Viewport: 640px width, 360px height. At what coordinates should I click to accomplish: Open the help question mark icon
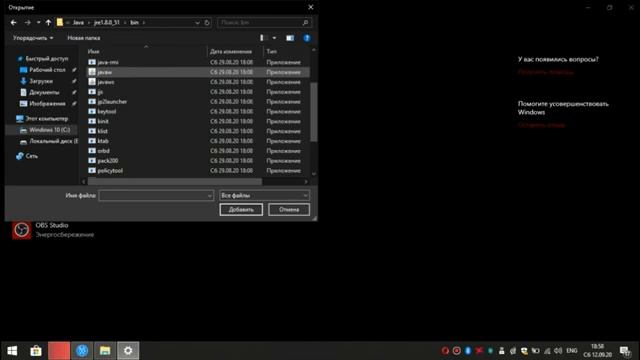[x=307, y=38]
